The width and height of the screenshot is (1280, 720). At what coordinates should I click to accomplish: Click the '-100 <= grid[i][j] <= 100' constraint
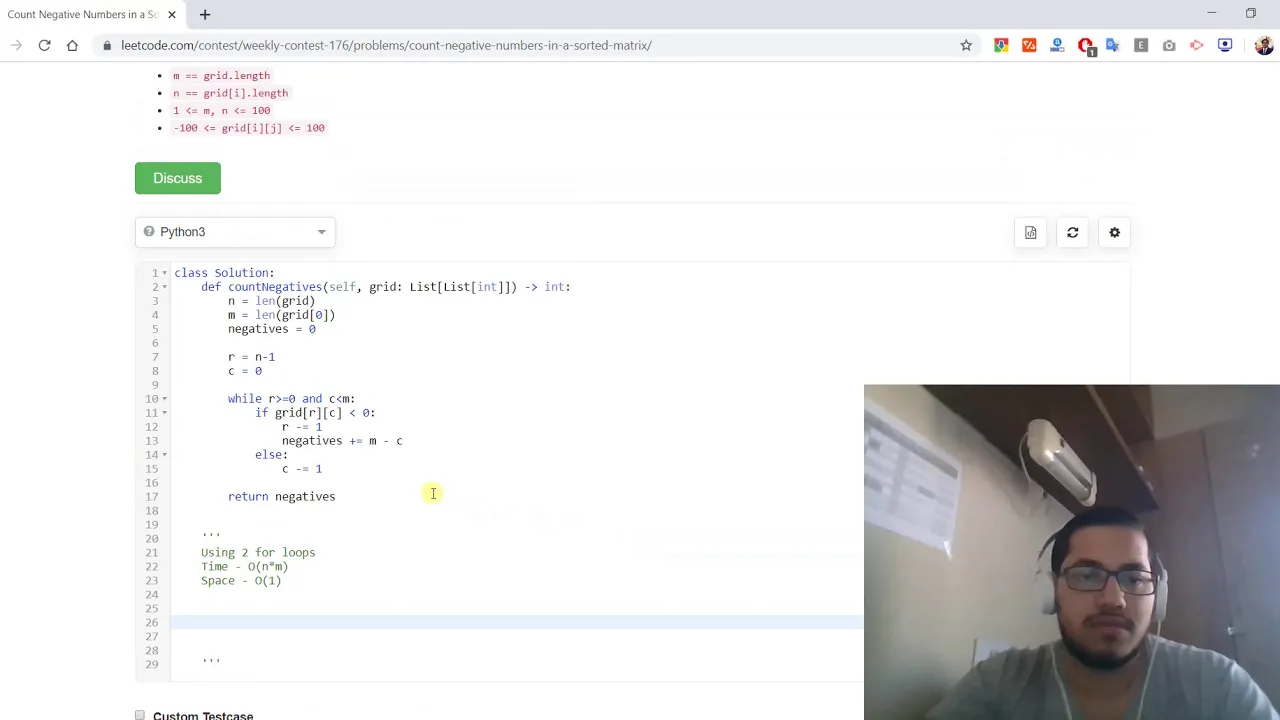249,128
